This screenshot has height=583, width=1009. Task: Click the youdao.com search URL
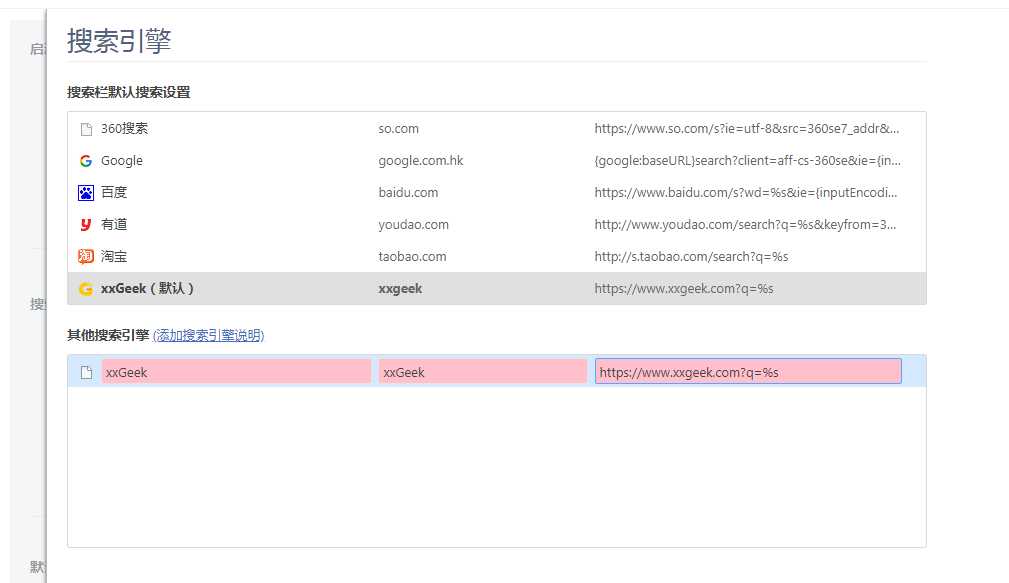(x=745, y=225)
